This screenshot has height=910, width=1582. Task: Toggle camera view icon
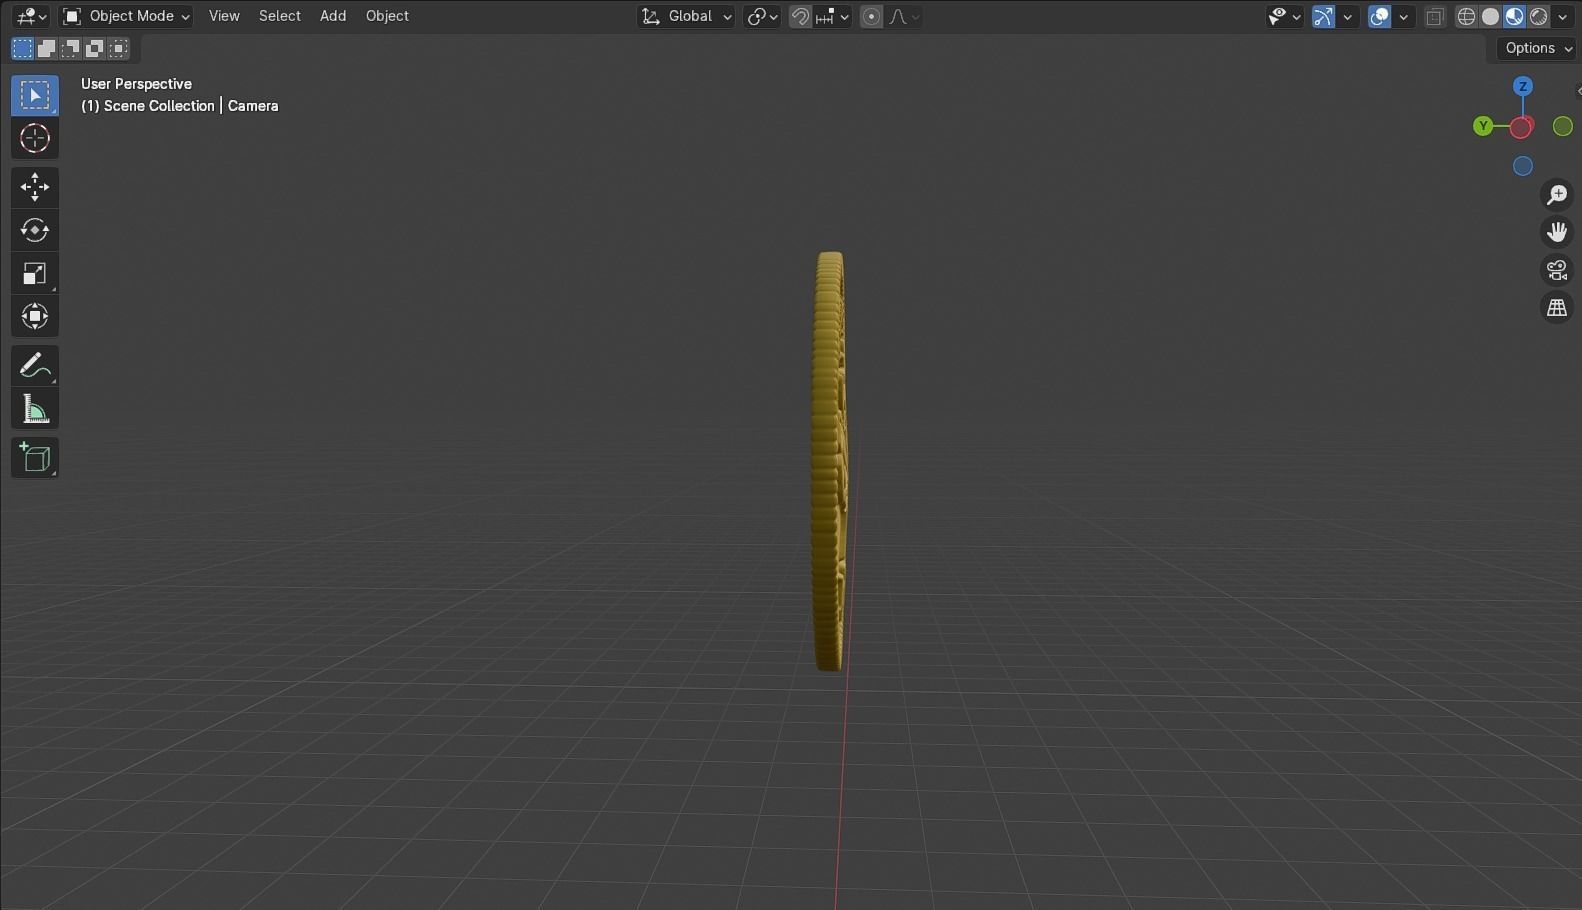coord(1557,270)
